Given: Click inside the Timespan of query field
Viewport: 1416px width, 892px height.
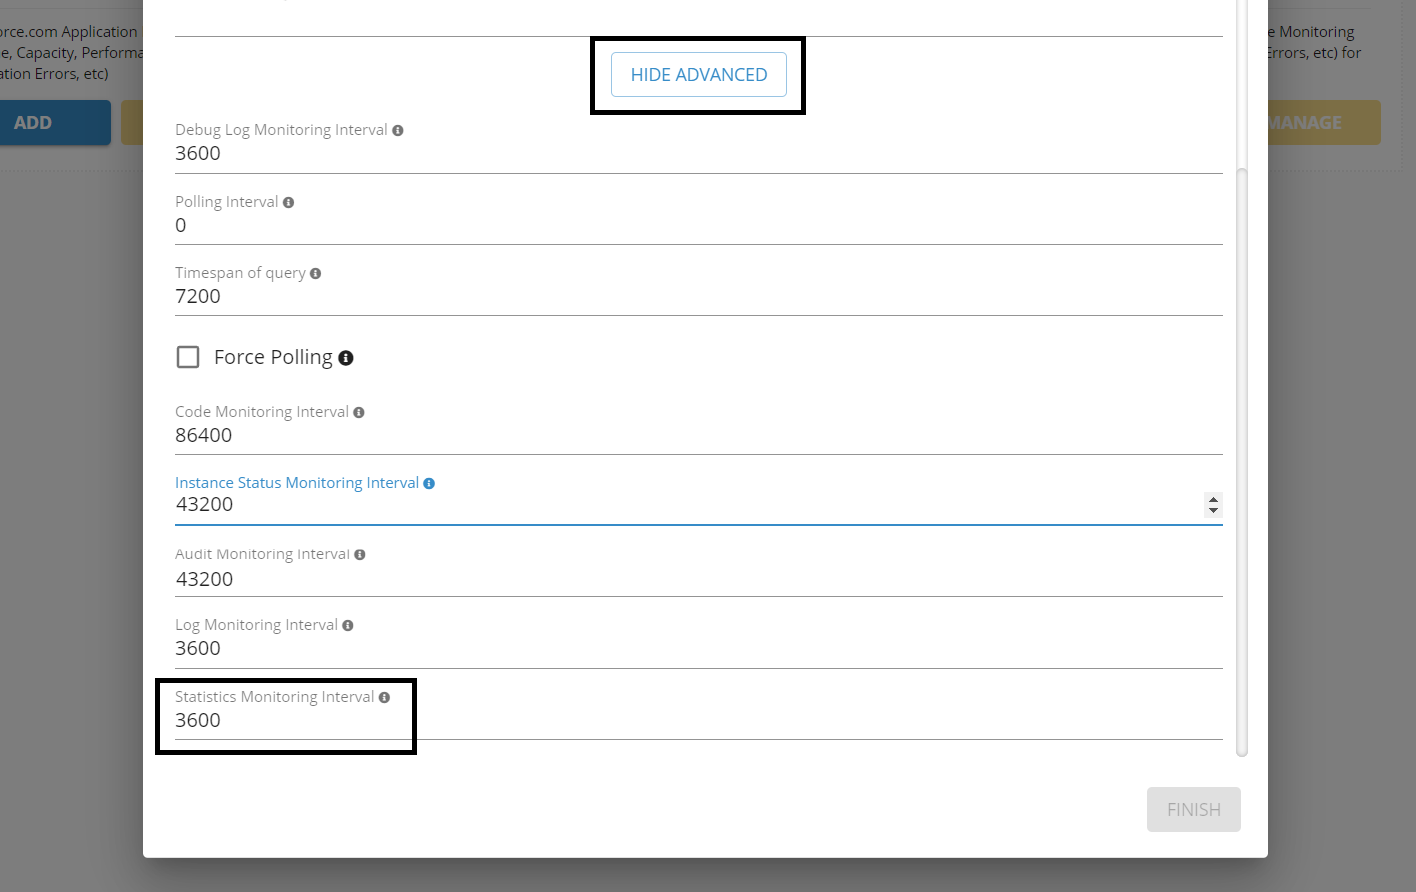Looking at the screenshot, I should (x=500, y=296).
